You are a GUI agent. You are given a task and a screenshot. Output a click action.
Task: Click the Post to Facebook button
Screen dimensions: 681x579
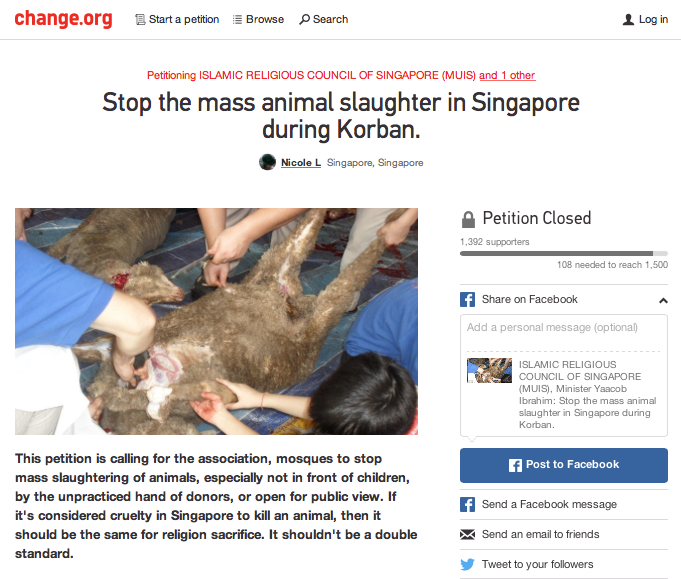(x=564, y=465)
